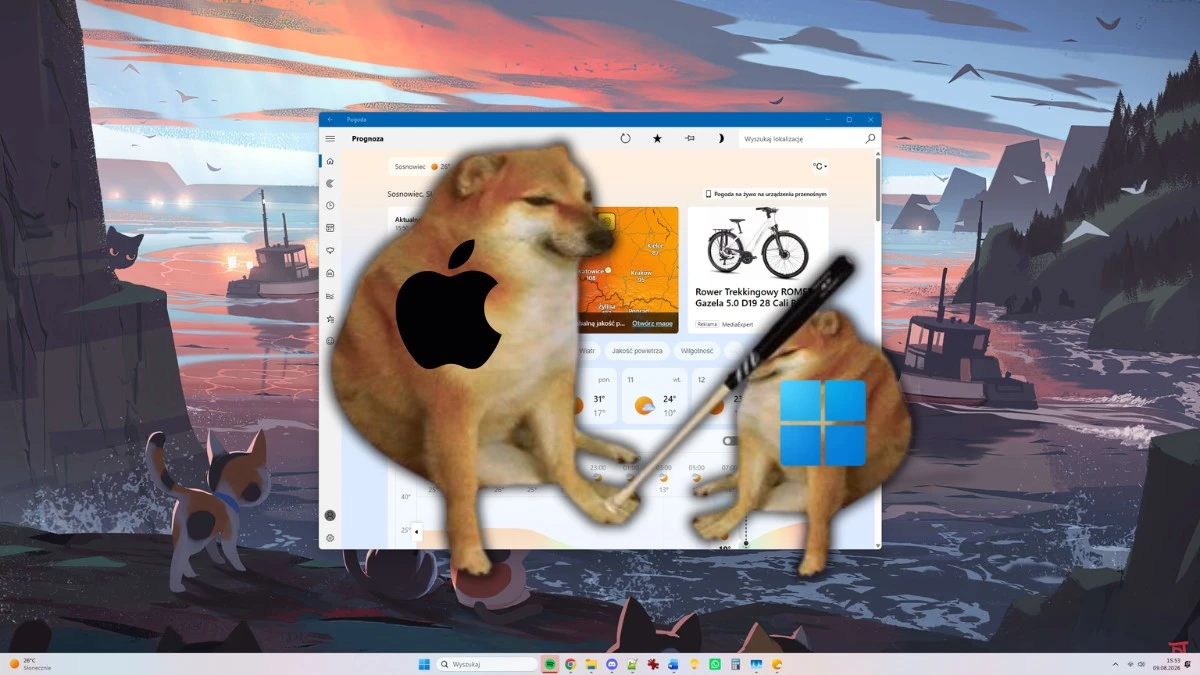Viewport: 1200px width, 675px height.
Task: Select the Wilgotność tab
Action: [x=696, y=351]
